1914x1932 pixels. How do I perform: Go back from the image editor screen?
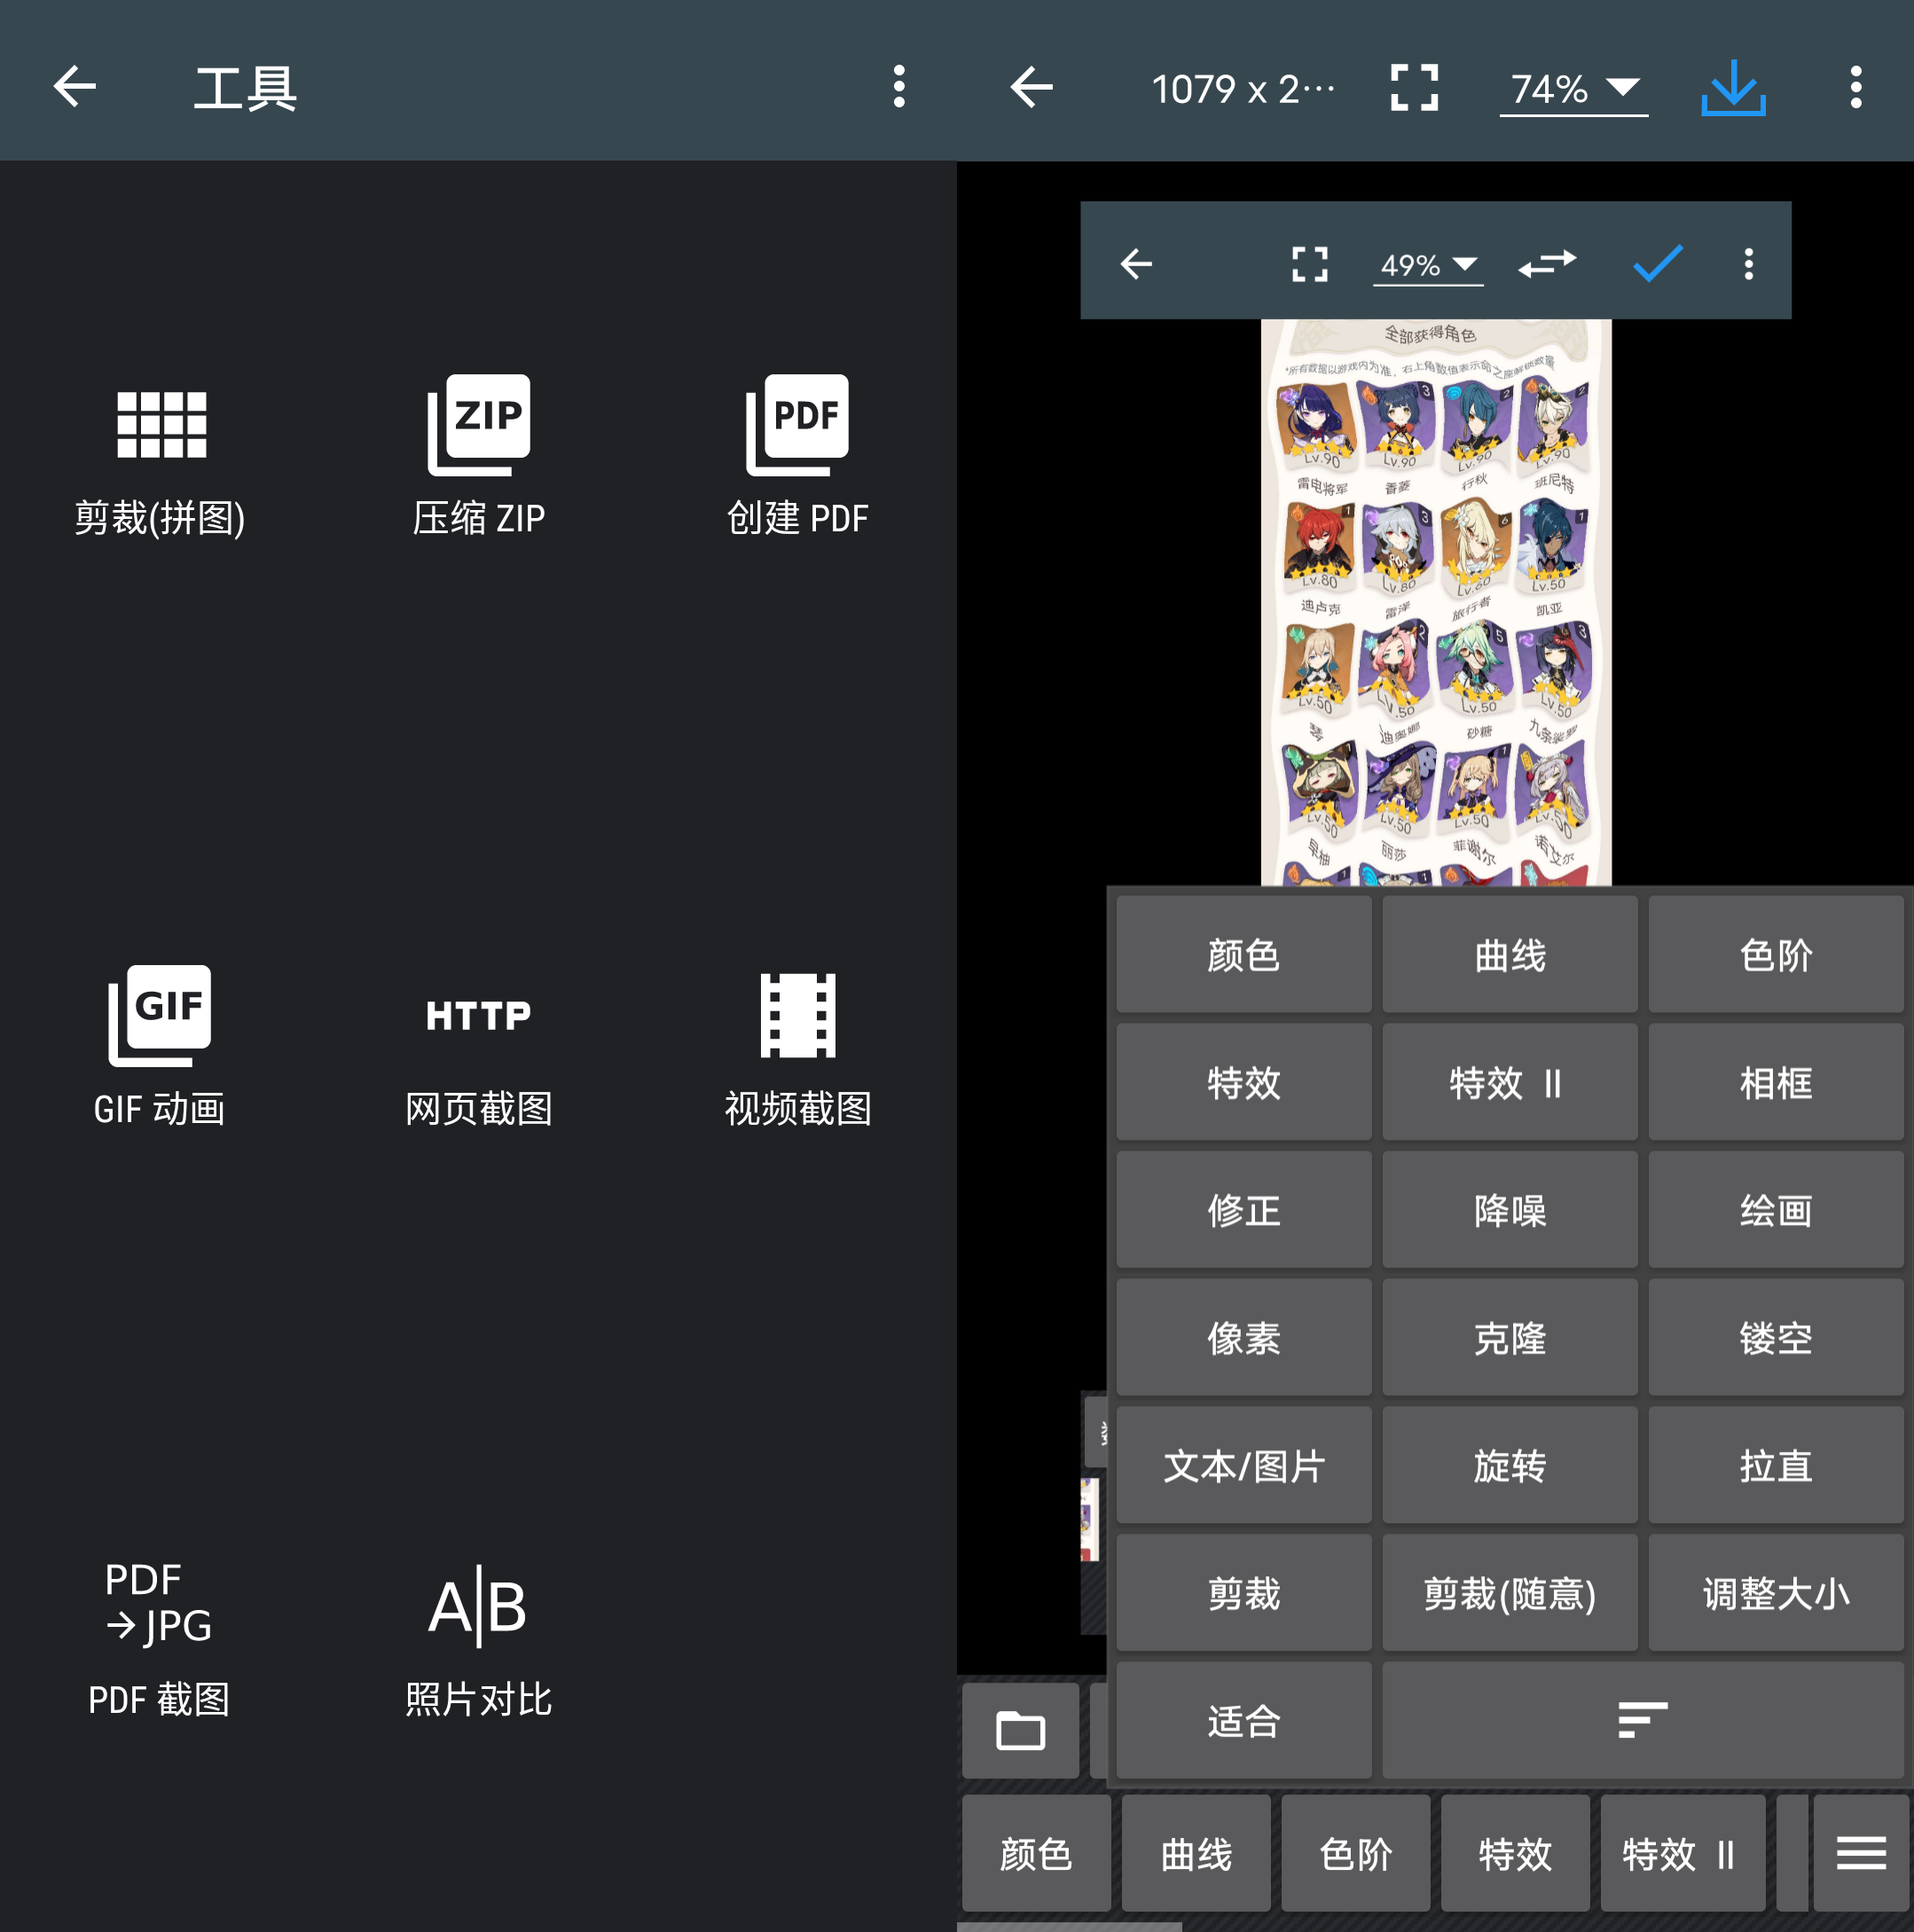click(1032, 87)
